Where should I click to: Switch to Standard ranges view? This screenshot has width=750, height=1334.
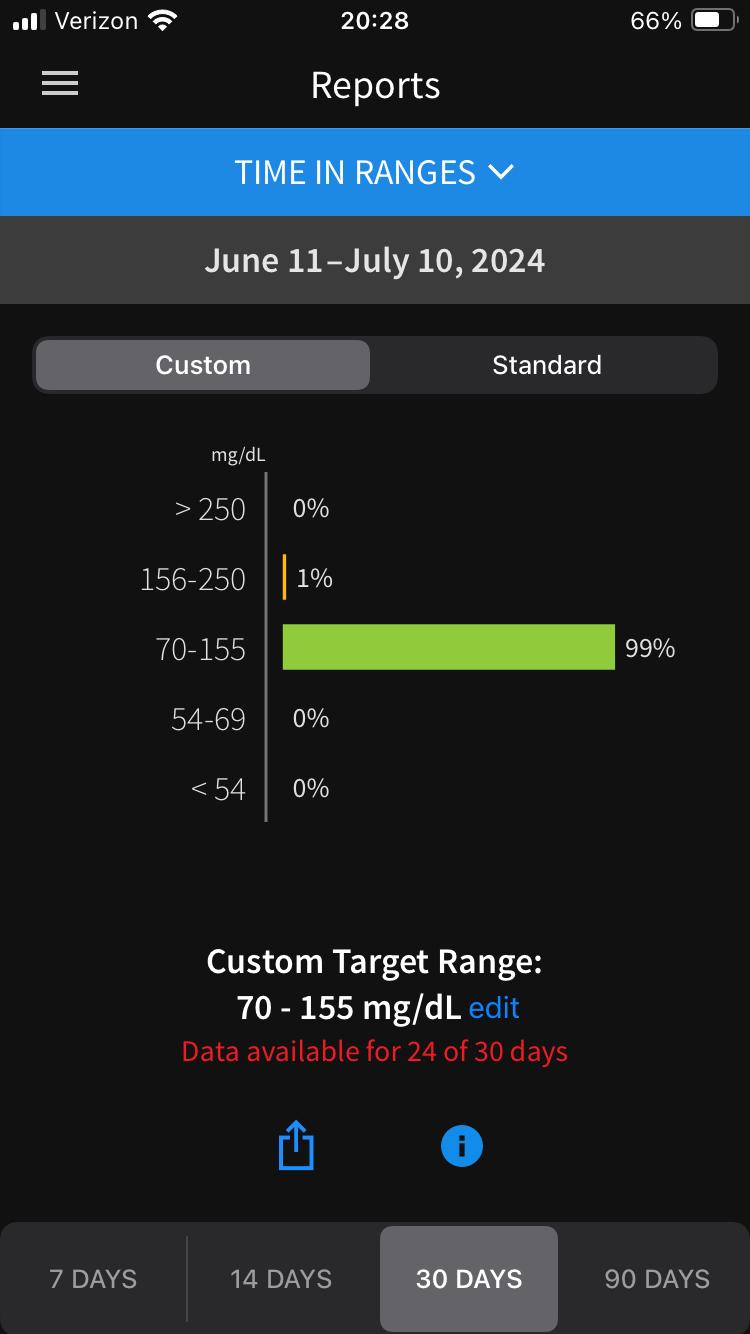(x=546, y=365)
